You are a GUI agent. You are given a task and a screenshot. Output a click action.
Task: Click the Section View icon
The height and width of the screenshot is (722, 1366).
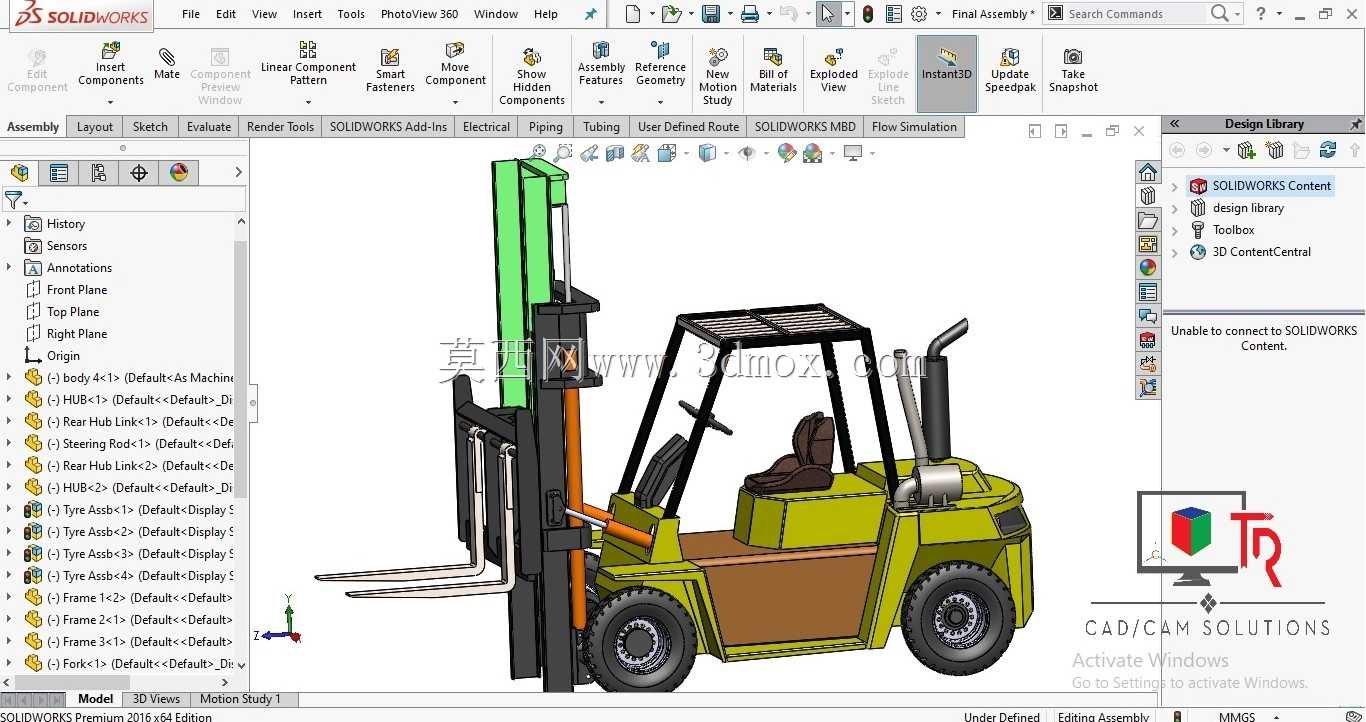point(615,153)
